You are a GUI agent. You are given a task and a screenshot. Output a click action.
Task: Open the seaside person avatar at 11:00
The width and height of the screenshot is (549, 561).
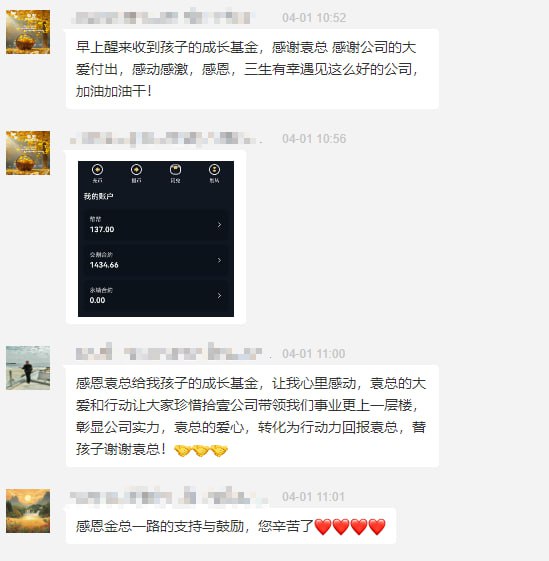(x=28, y=368)
